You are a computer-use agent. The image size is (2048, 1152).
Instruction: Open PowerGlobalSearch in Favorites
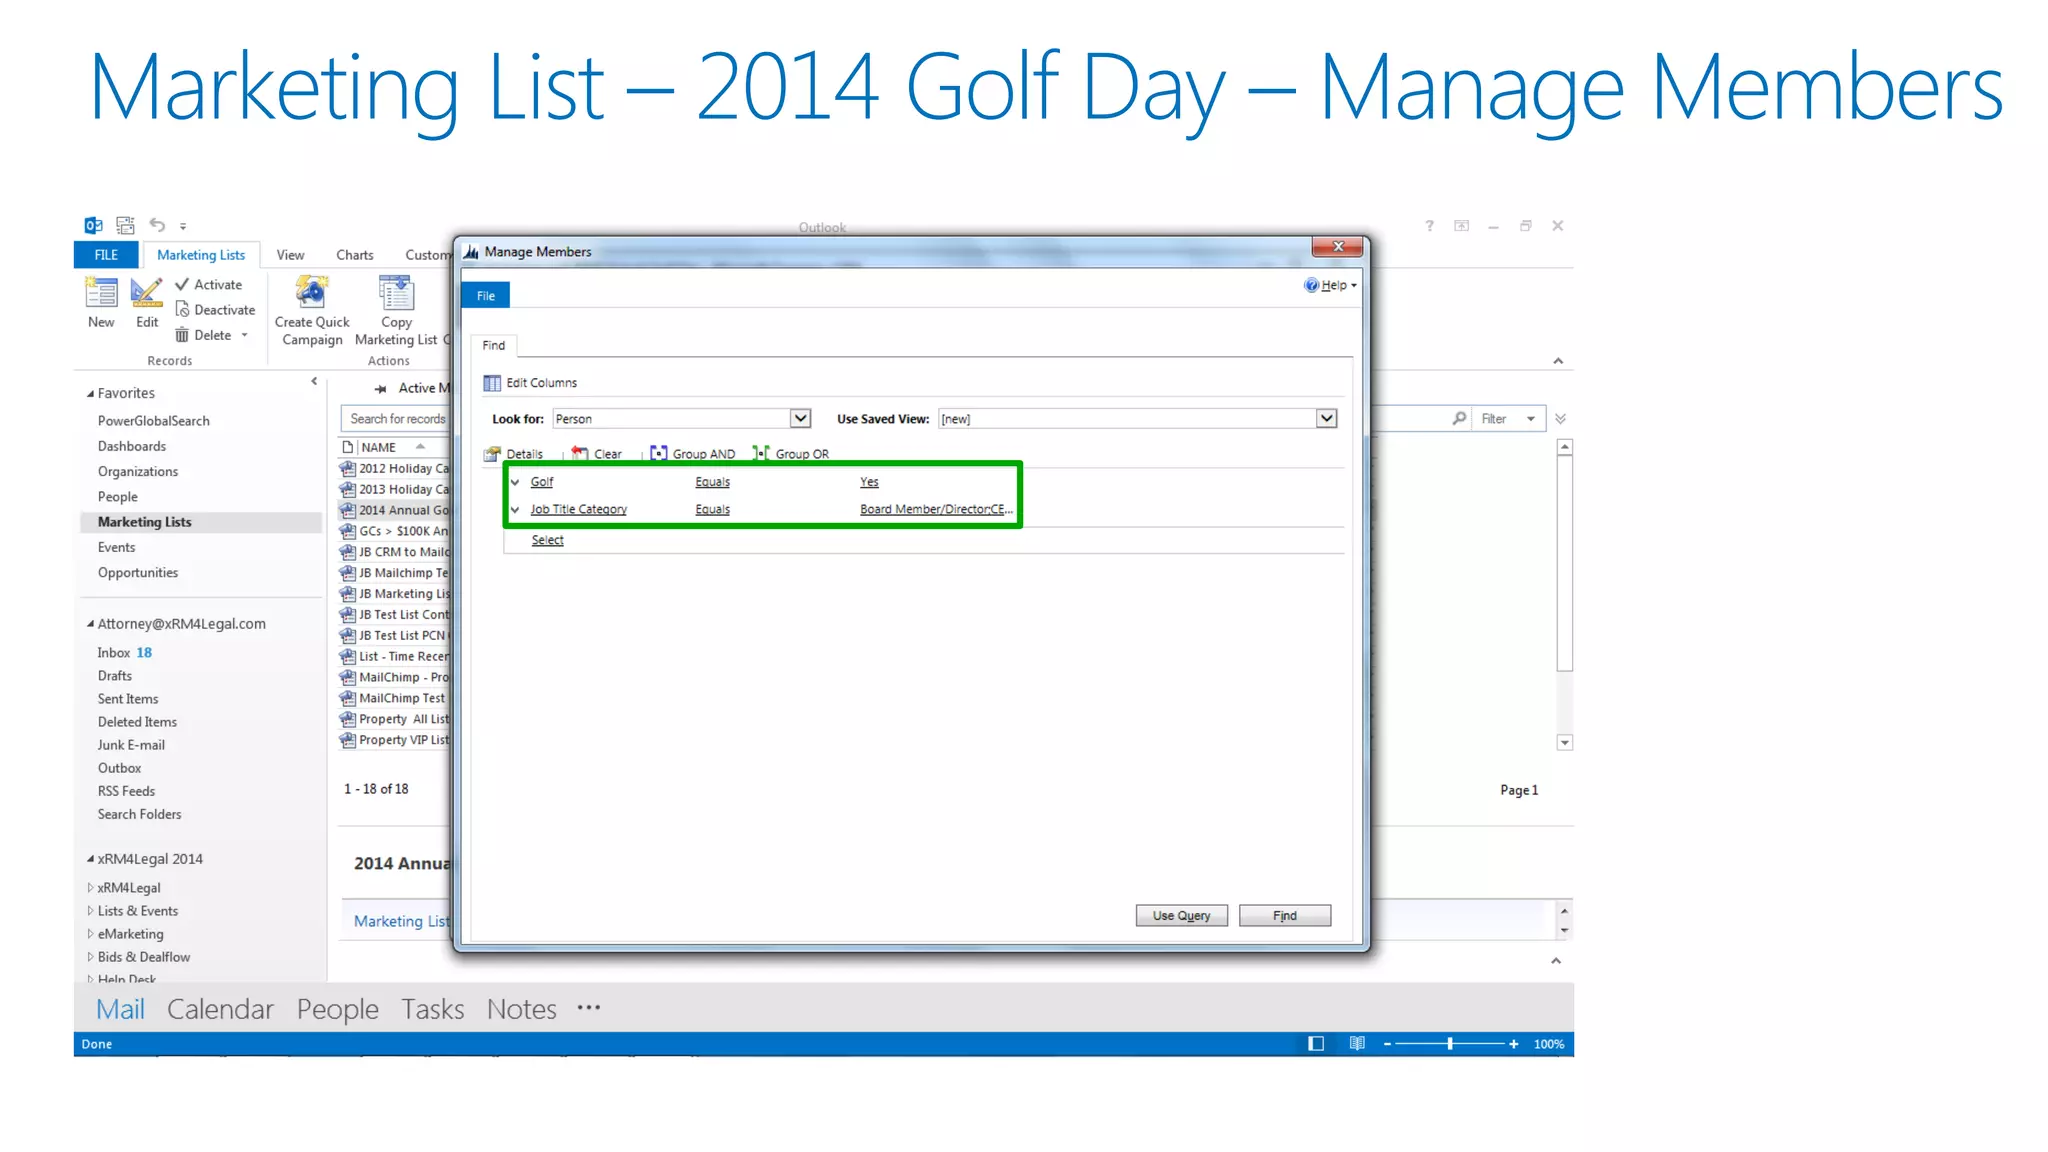[x=154, y=421]
